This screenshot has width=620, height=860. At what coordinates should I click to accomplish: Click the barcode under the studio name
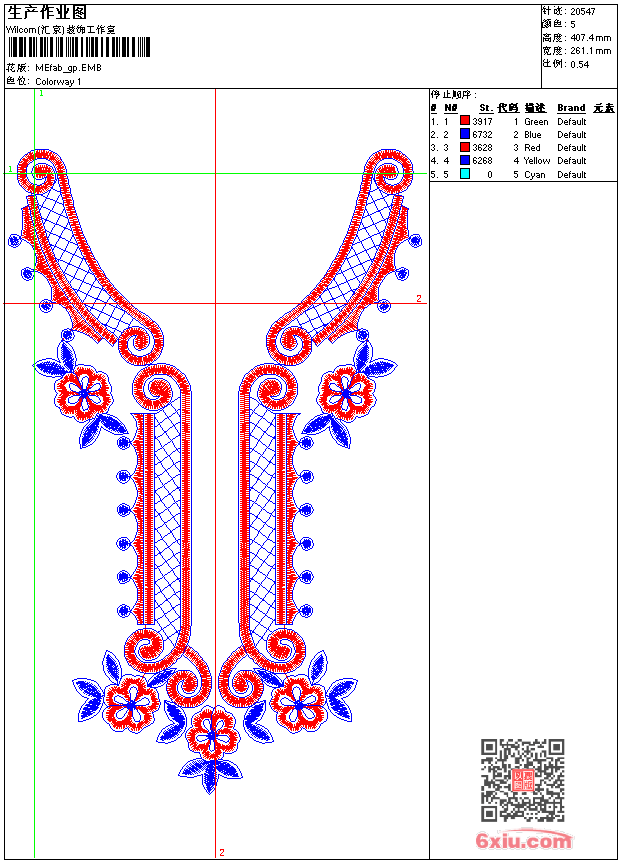click(x=78, y=47)
